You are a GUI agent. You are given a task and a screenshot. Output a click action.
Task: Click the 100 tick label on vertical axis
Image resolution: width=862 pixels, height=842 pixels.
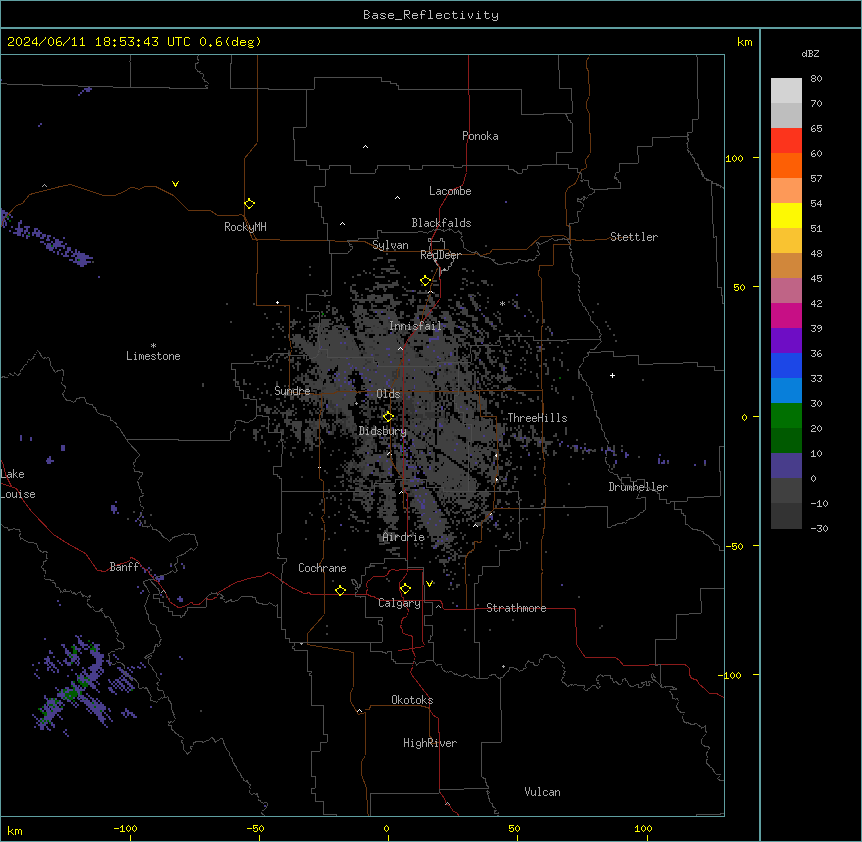734,158
